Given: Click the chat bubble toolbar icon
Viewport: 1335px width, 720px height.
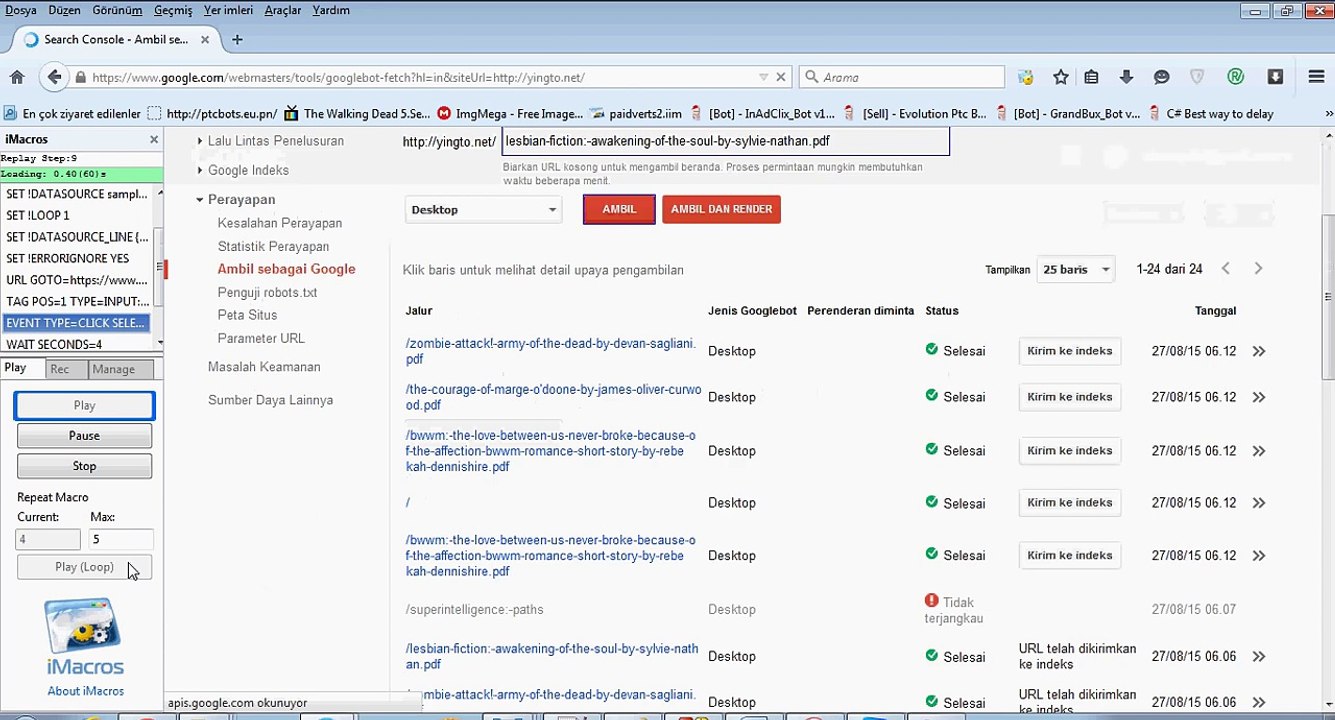Looking at the screenshot, I should click(1161, 77).
